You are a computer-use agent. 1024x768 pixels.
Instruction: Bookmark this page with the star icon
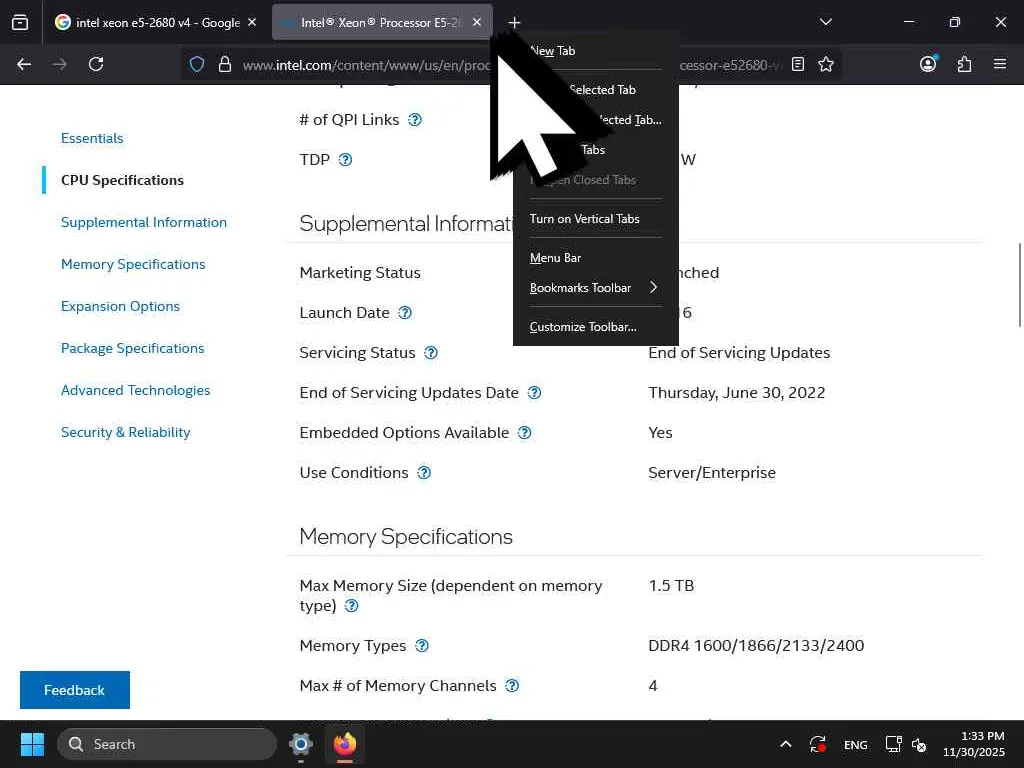point(825,64)
